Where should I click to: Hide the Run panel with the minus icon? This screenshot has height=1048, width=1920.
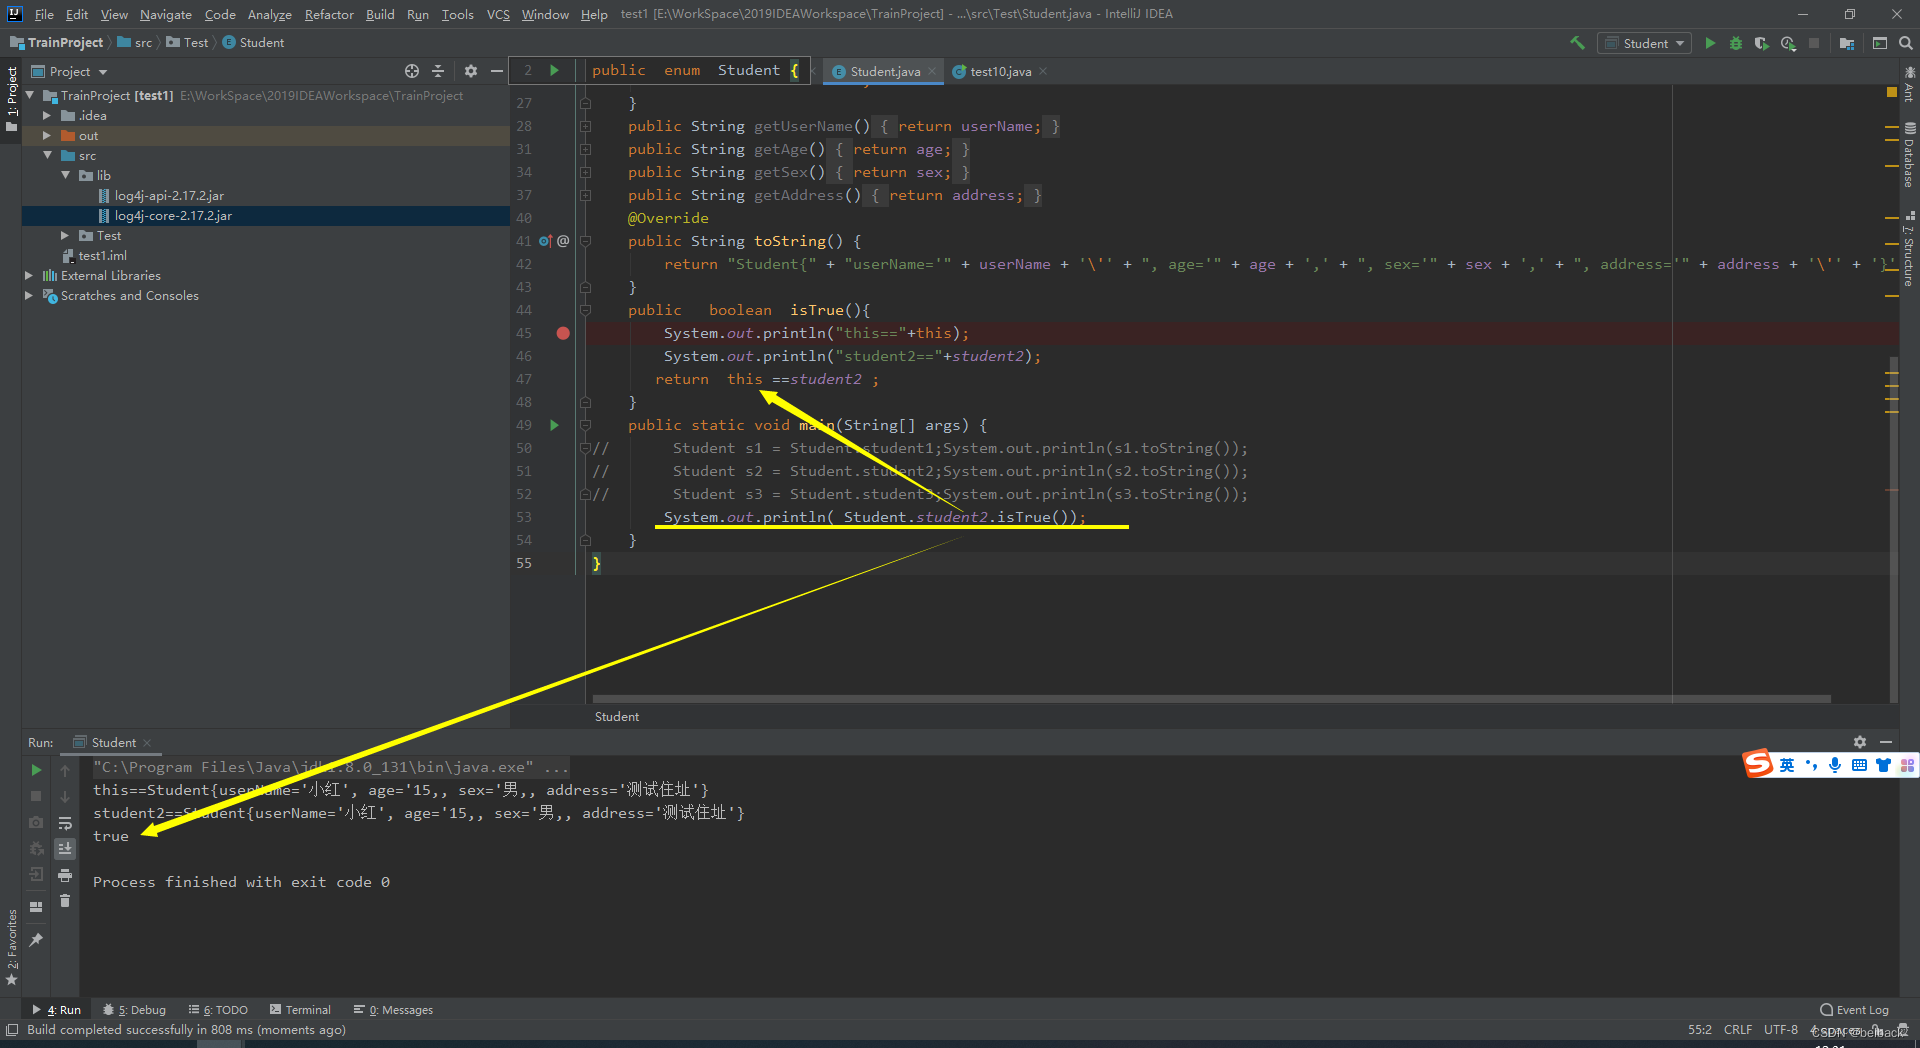(x=1886, y=742)
